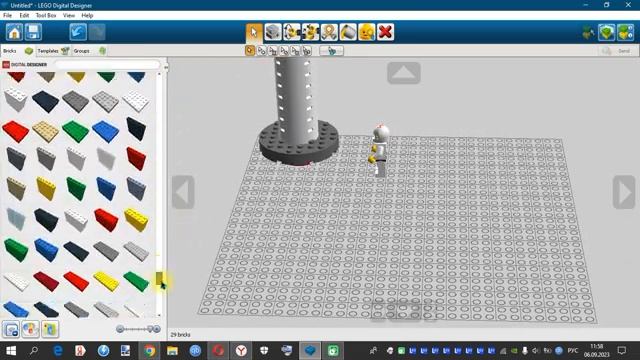This screenshot has height=360, width=640.
Task: Click the third bottom palette filter button
Action: [50, 329]
